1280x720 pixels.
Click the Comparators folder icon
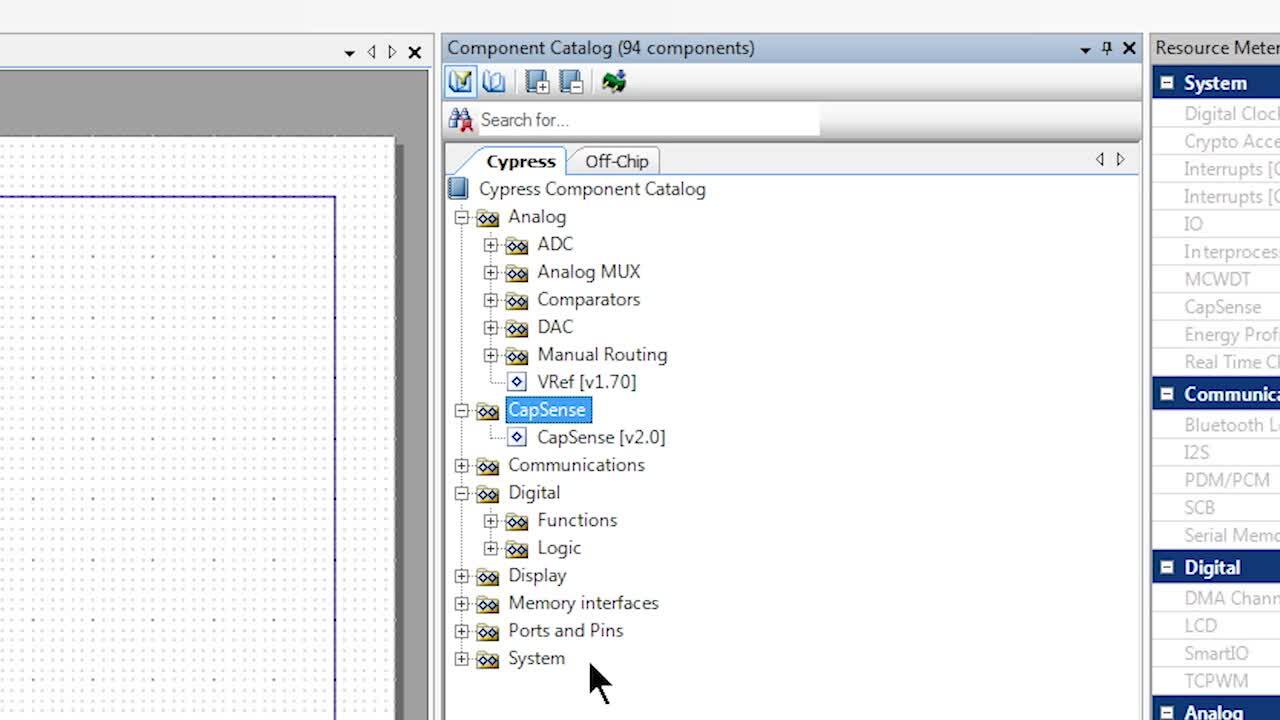click(x=516, y=300)
